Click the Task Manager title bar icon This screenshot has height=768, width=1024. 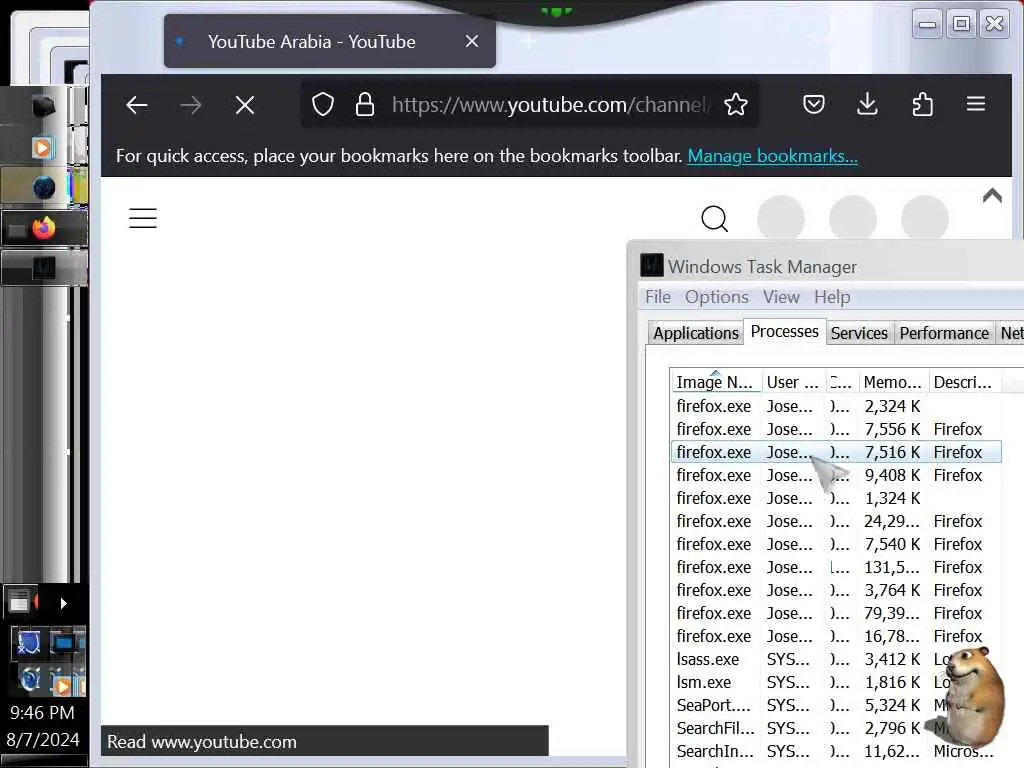[x=652, y=265]
